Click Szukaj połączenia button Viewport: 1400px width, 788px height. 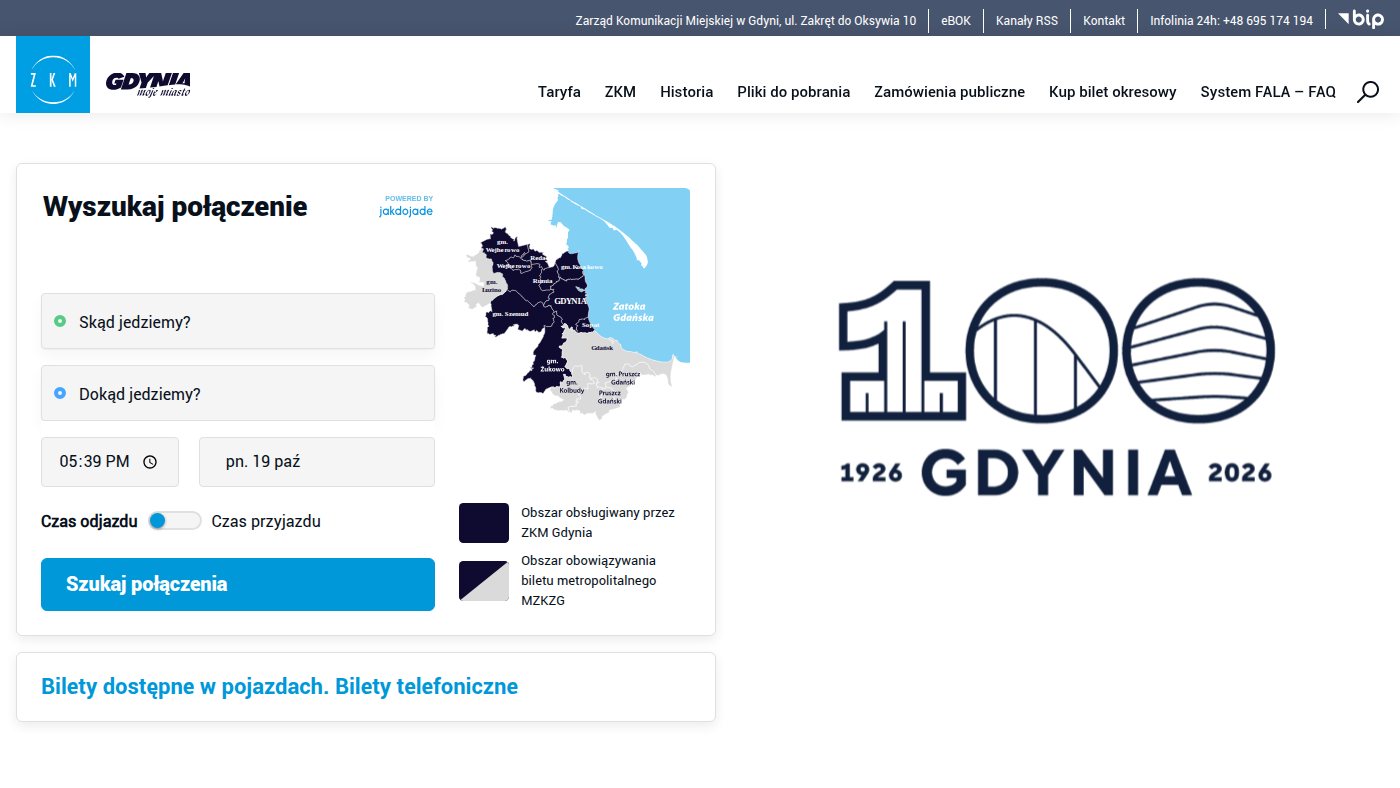pyautogui.click(x=238, y=584)
